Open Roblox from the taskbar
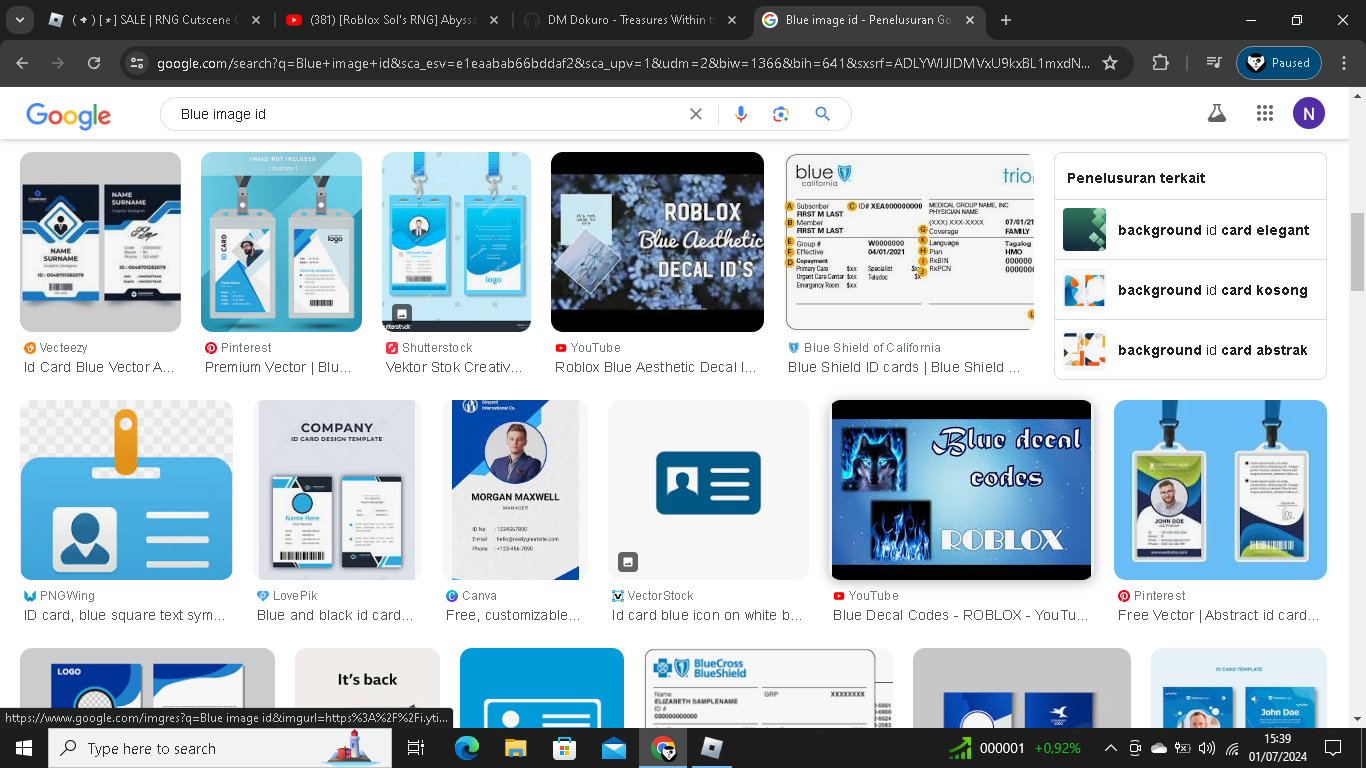 click(x=712, y=748)
